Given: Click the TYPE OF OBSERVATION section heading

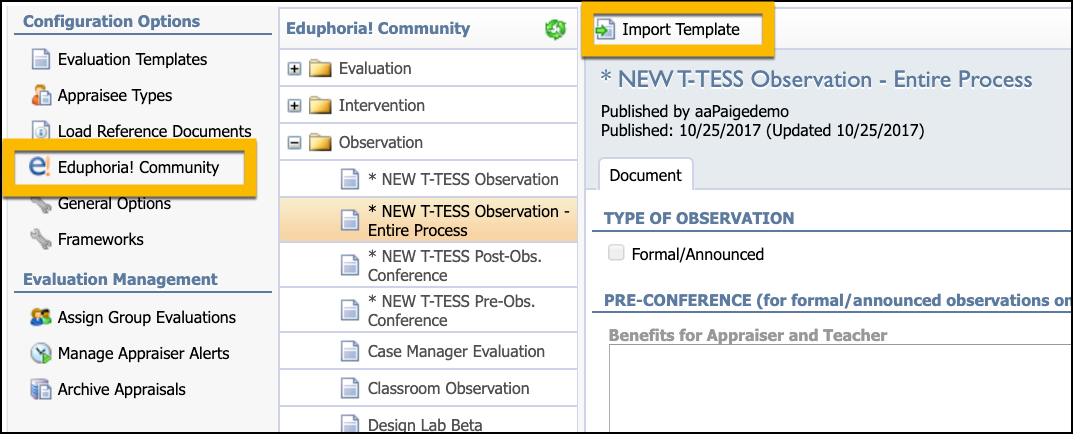Looking at the screenshot, I should tap(699, 218).
